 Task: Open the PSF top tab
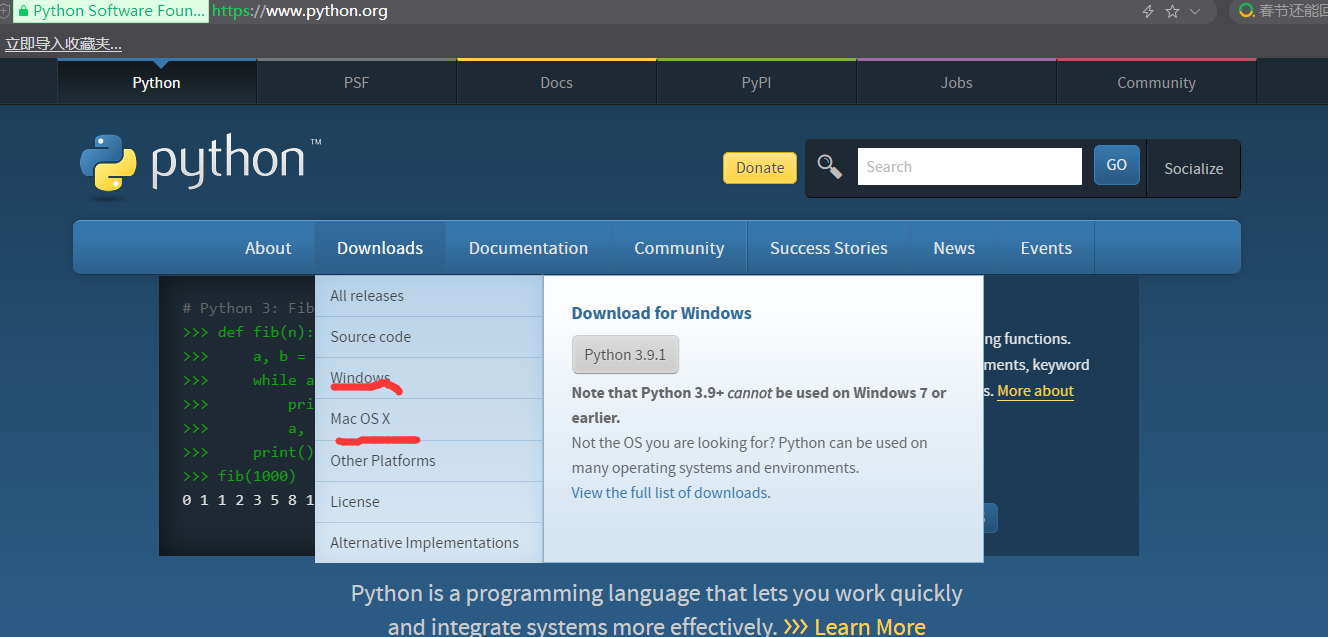357,82
